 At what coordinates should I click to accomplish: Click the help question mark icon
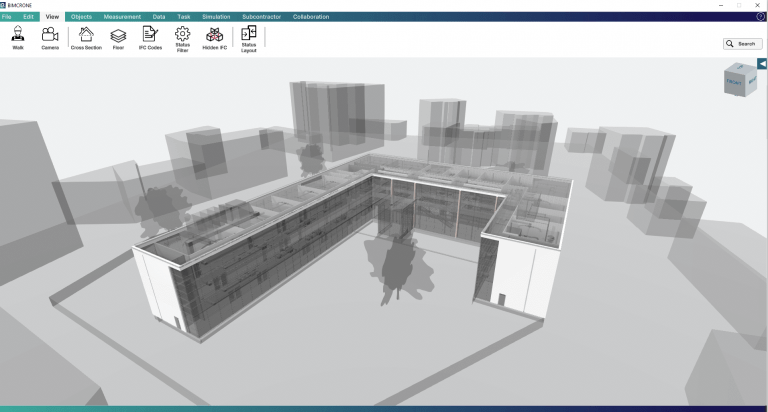761,17
